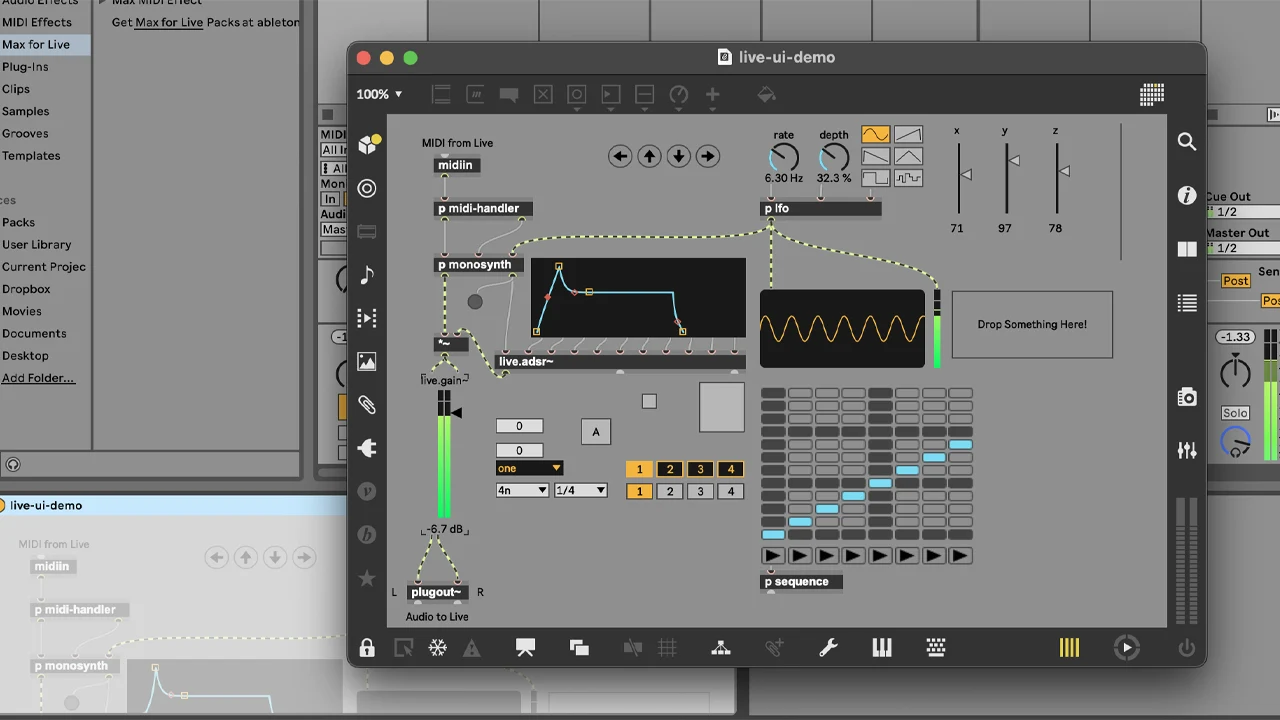
Task: Click the paint bucket format icon
Action: point(766,95)
